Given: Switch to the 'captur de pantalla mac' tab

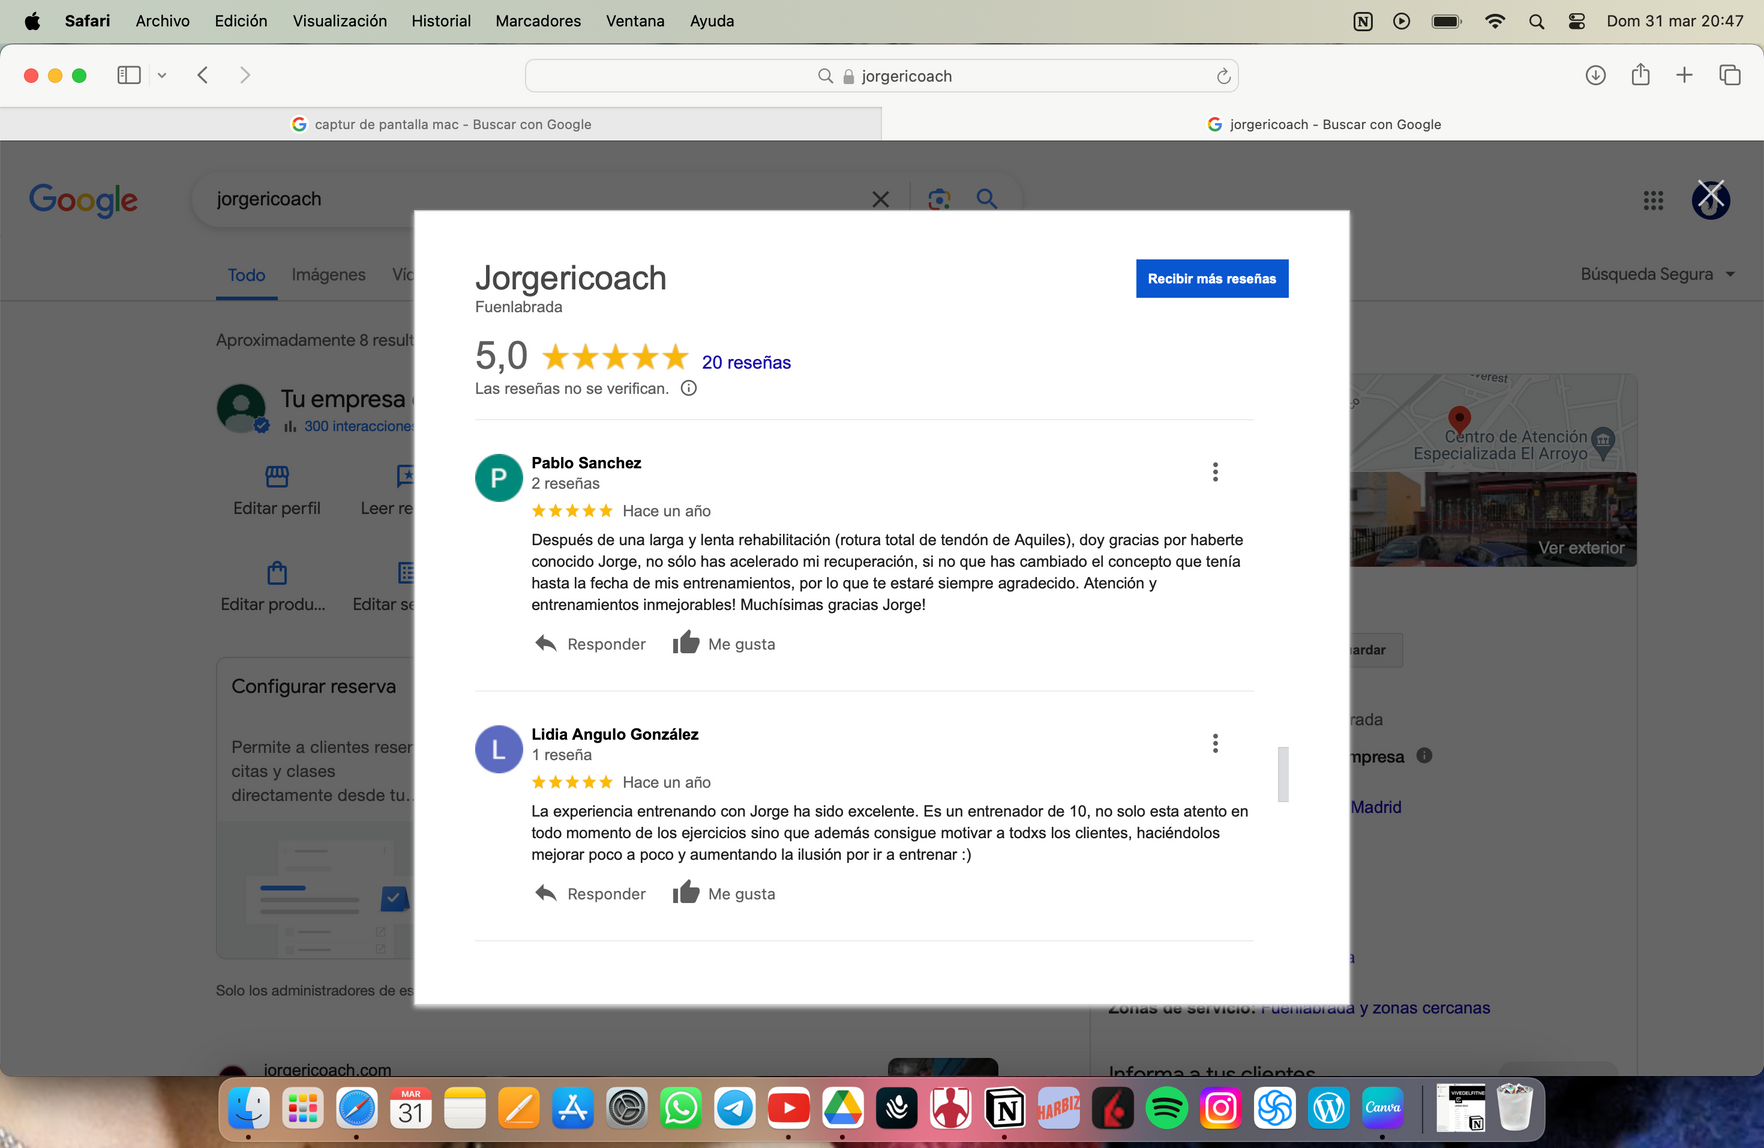Looking at the screenshot, I should point(441,124).
